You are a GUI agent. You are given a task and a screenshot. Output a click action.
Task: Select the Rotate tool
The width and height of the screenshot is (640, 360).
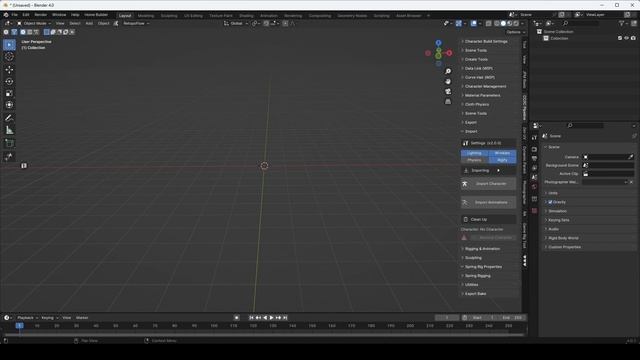(x=9, y=82)
